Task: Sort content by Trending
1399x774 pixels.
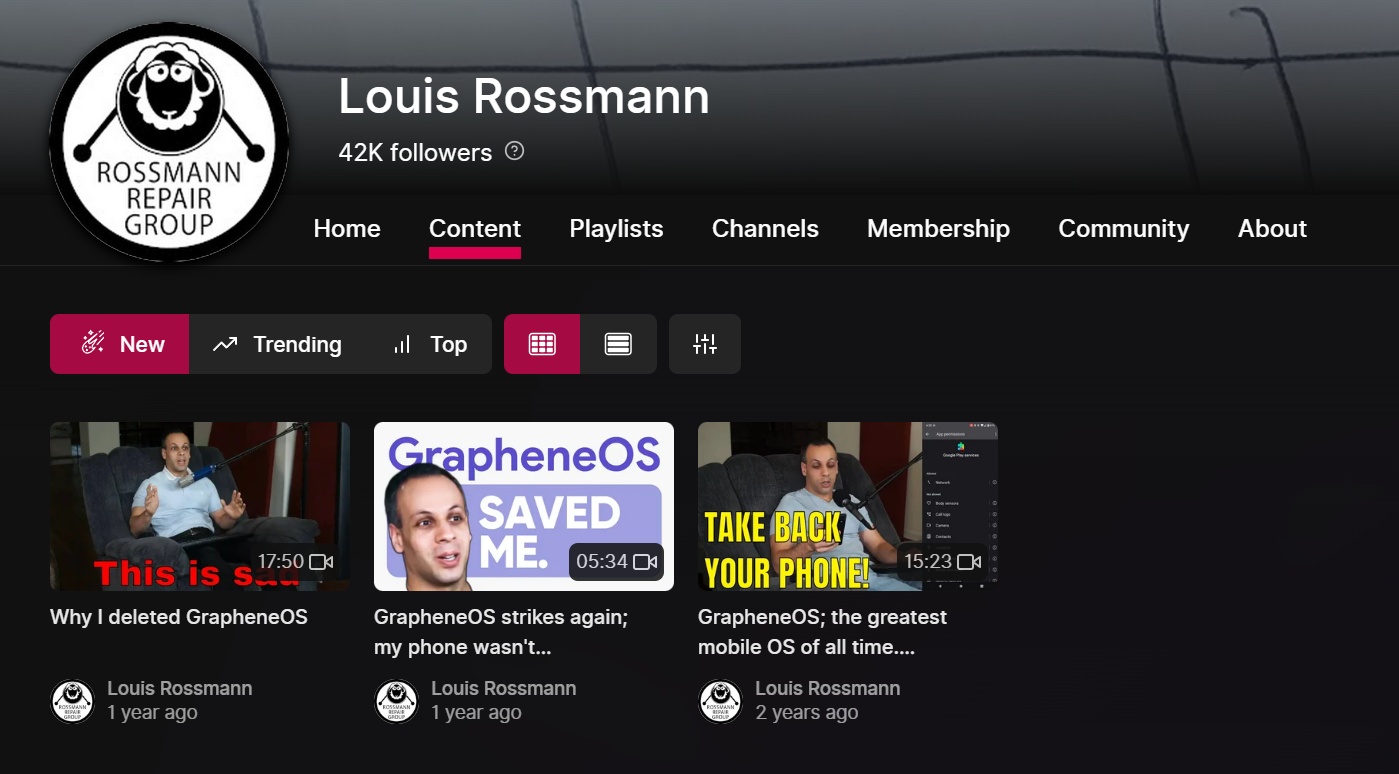Action: 277,344
